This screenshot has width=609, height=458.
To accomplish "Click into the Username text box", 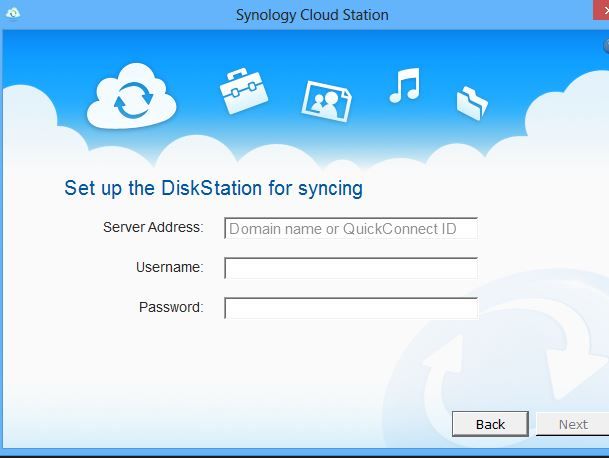I will (x=351, y=268).
